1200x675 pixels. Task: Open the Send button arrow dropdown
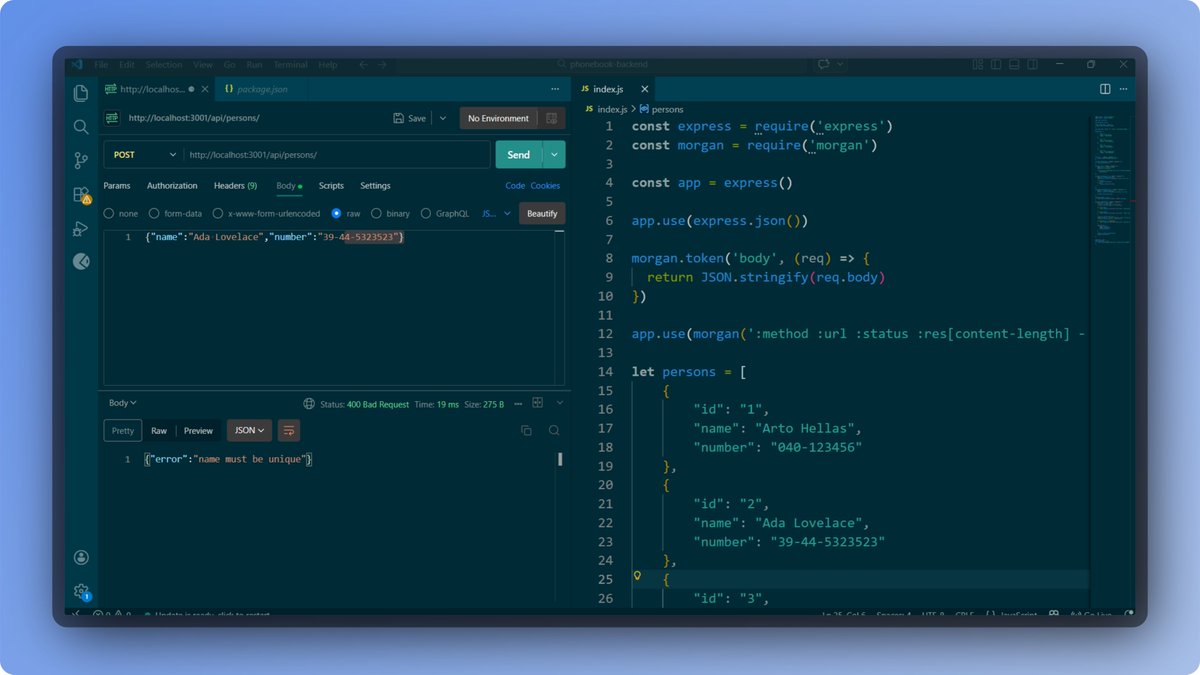coord(554,155)
